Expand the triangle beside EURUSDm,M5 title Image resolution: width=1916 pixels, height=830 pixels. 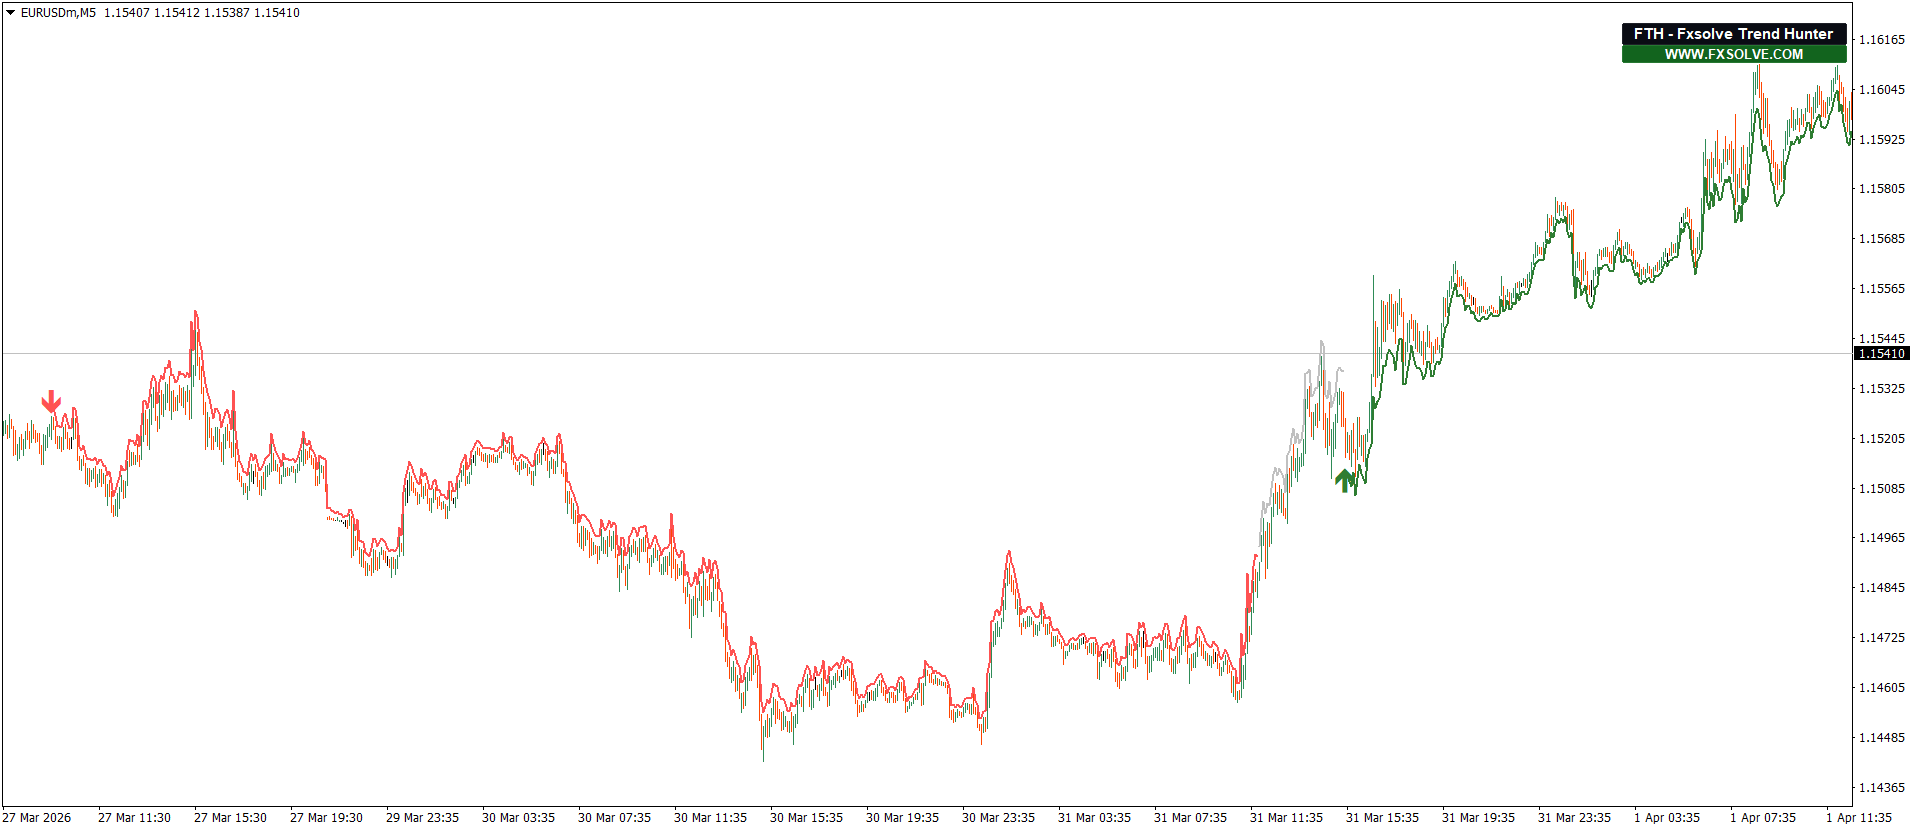pos(10,13)
